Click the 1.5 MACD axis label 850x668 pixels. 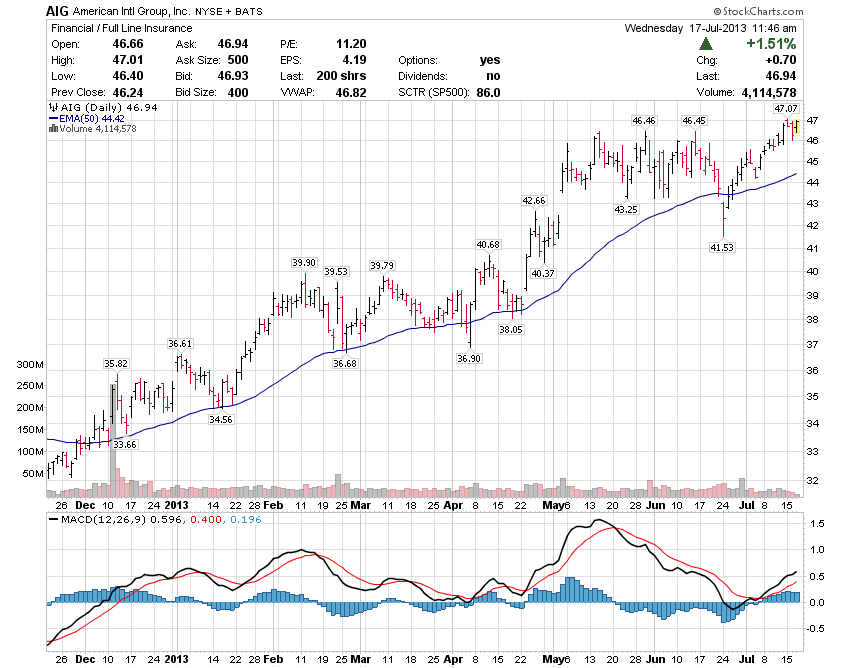click(817, 524)
